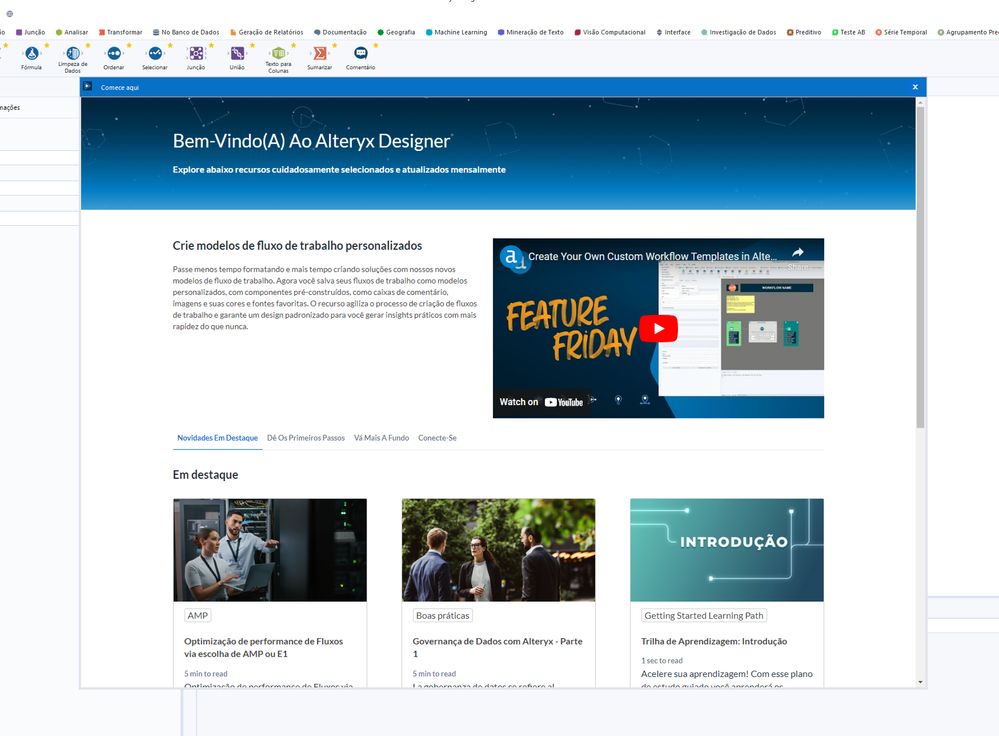Select the Texto para Colunas tool icon
Image resolution: width=999 pixels, height=736 pixels.
[x=278, y=54]
